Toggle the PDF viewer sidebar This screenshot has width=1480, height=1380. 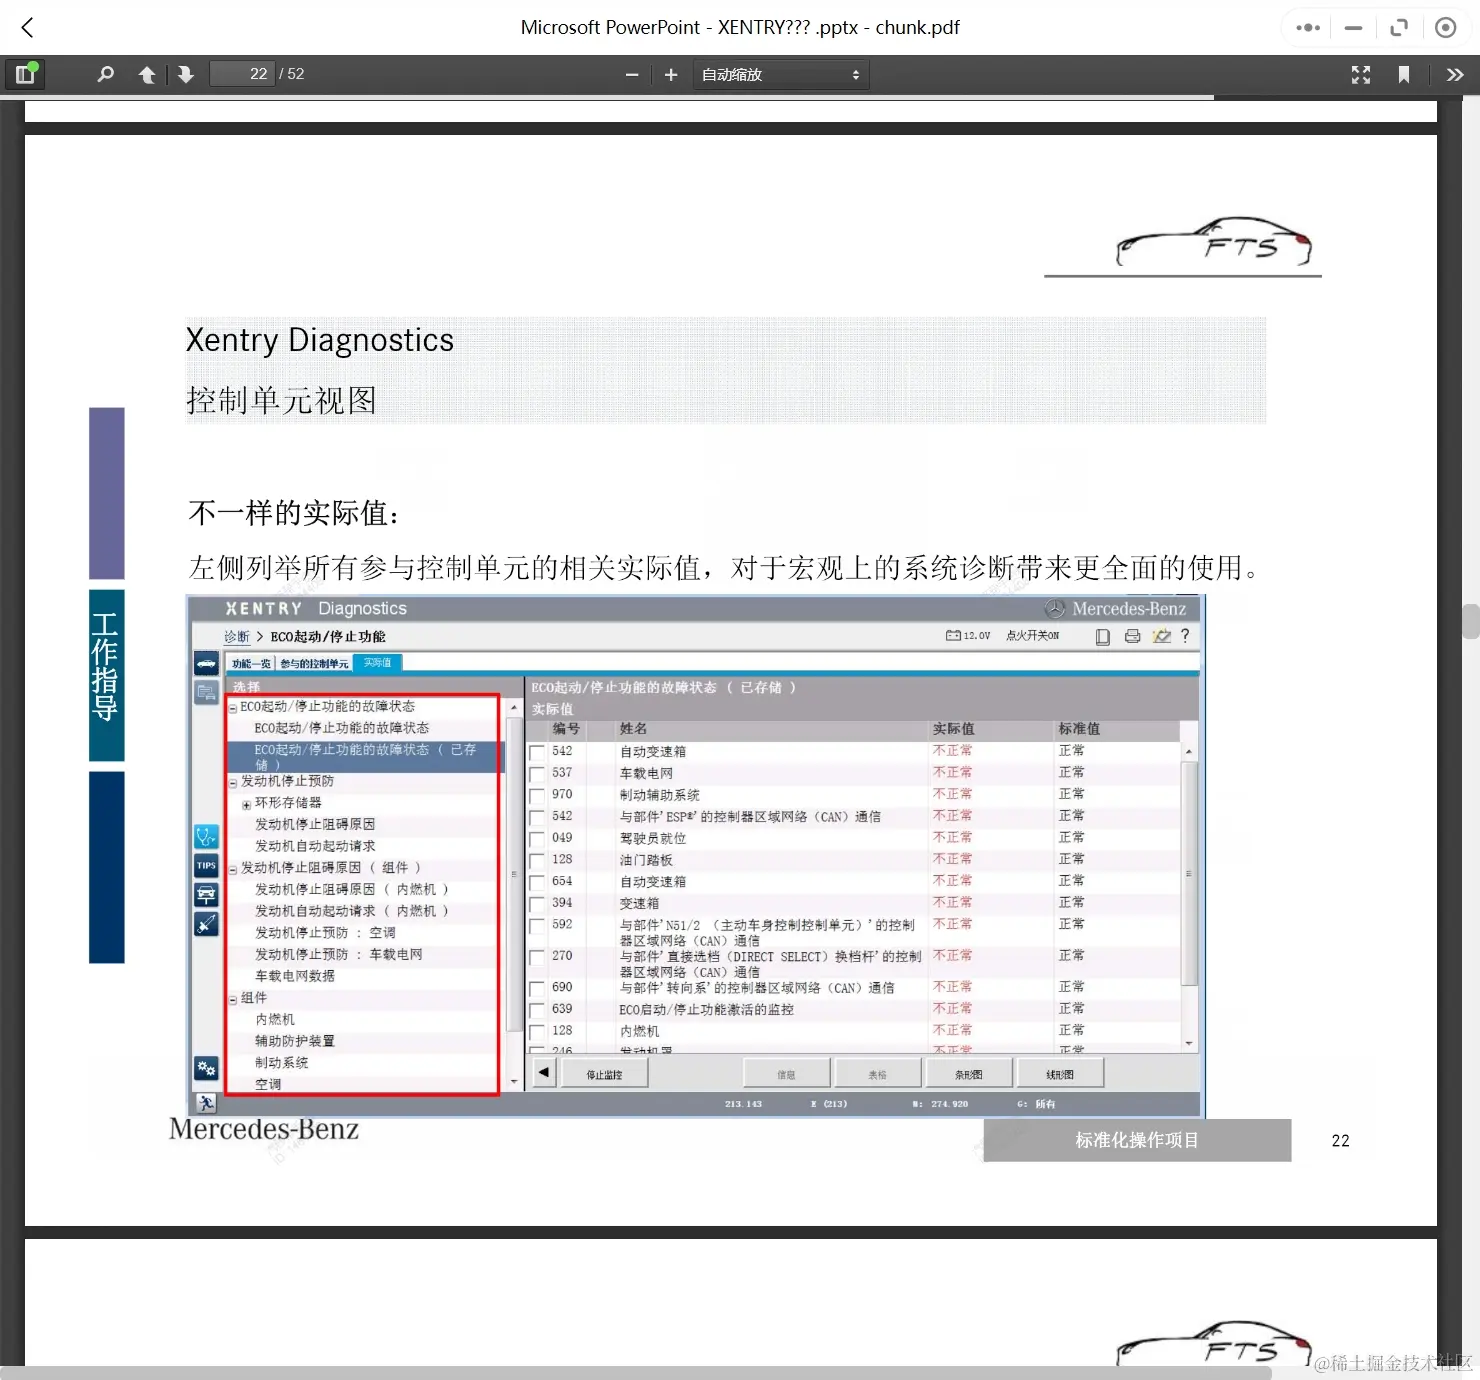25,74
